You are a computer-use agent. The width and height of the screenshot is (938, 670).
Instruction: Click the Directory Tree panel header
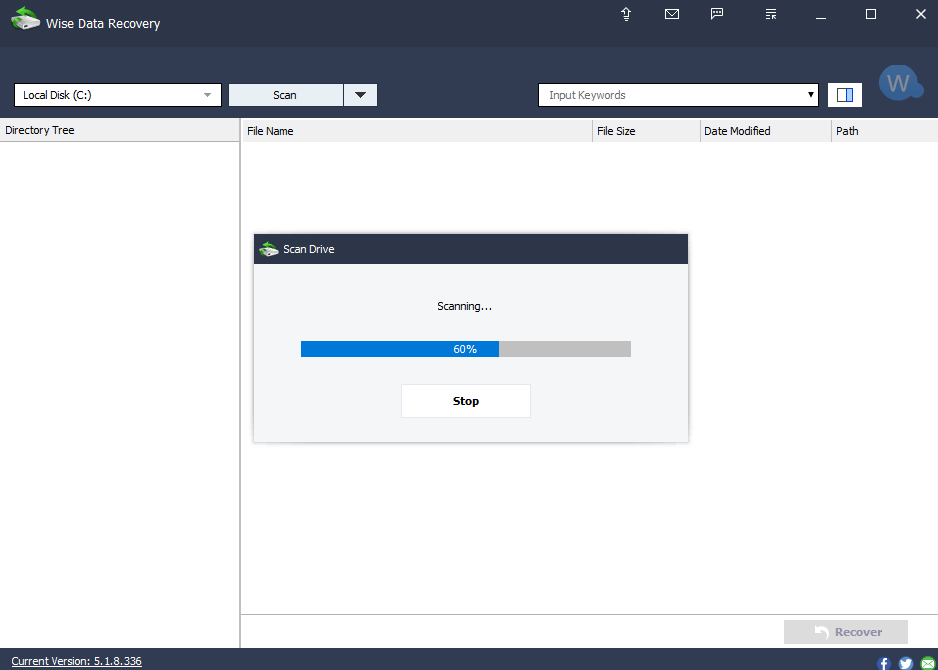(x=120, y=130)
